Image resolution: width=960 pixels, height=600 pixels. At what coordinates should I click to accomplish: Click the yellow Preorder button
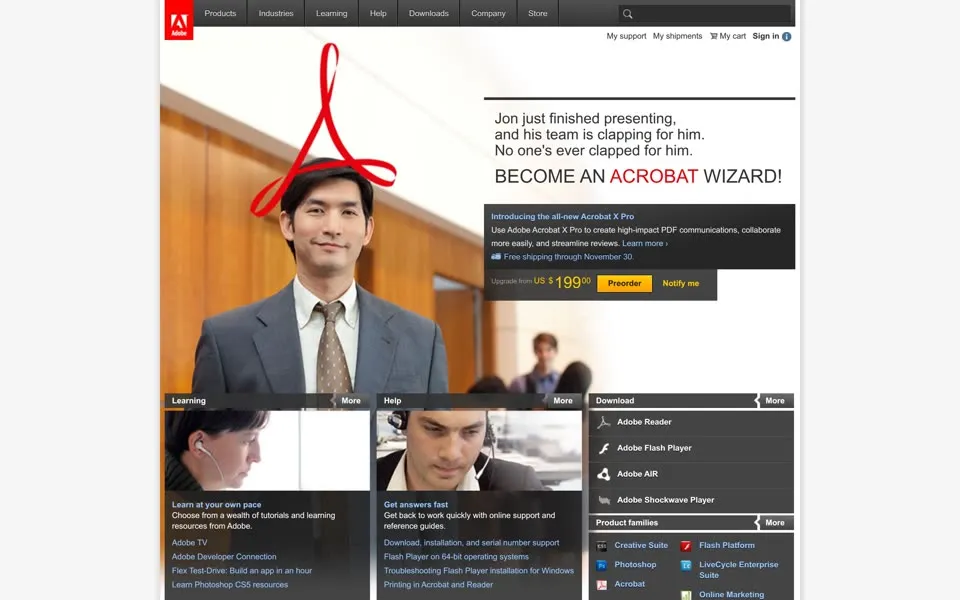click(x=624, y=283)
